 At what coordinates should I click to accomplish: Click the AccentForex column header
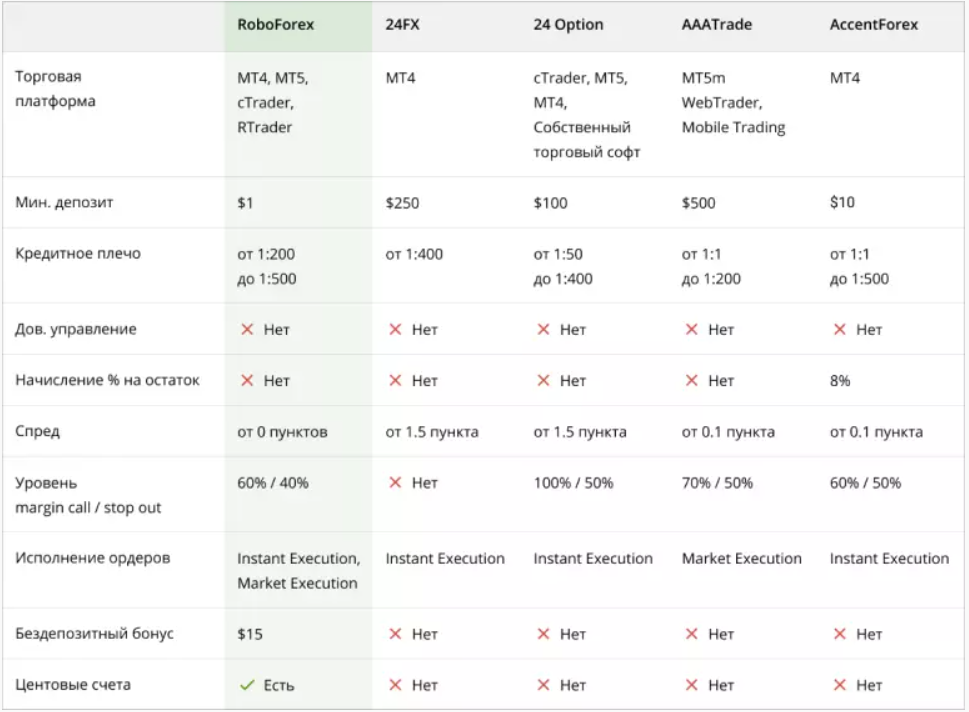coord(874,25)
